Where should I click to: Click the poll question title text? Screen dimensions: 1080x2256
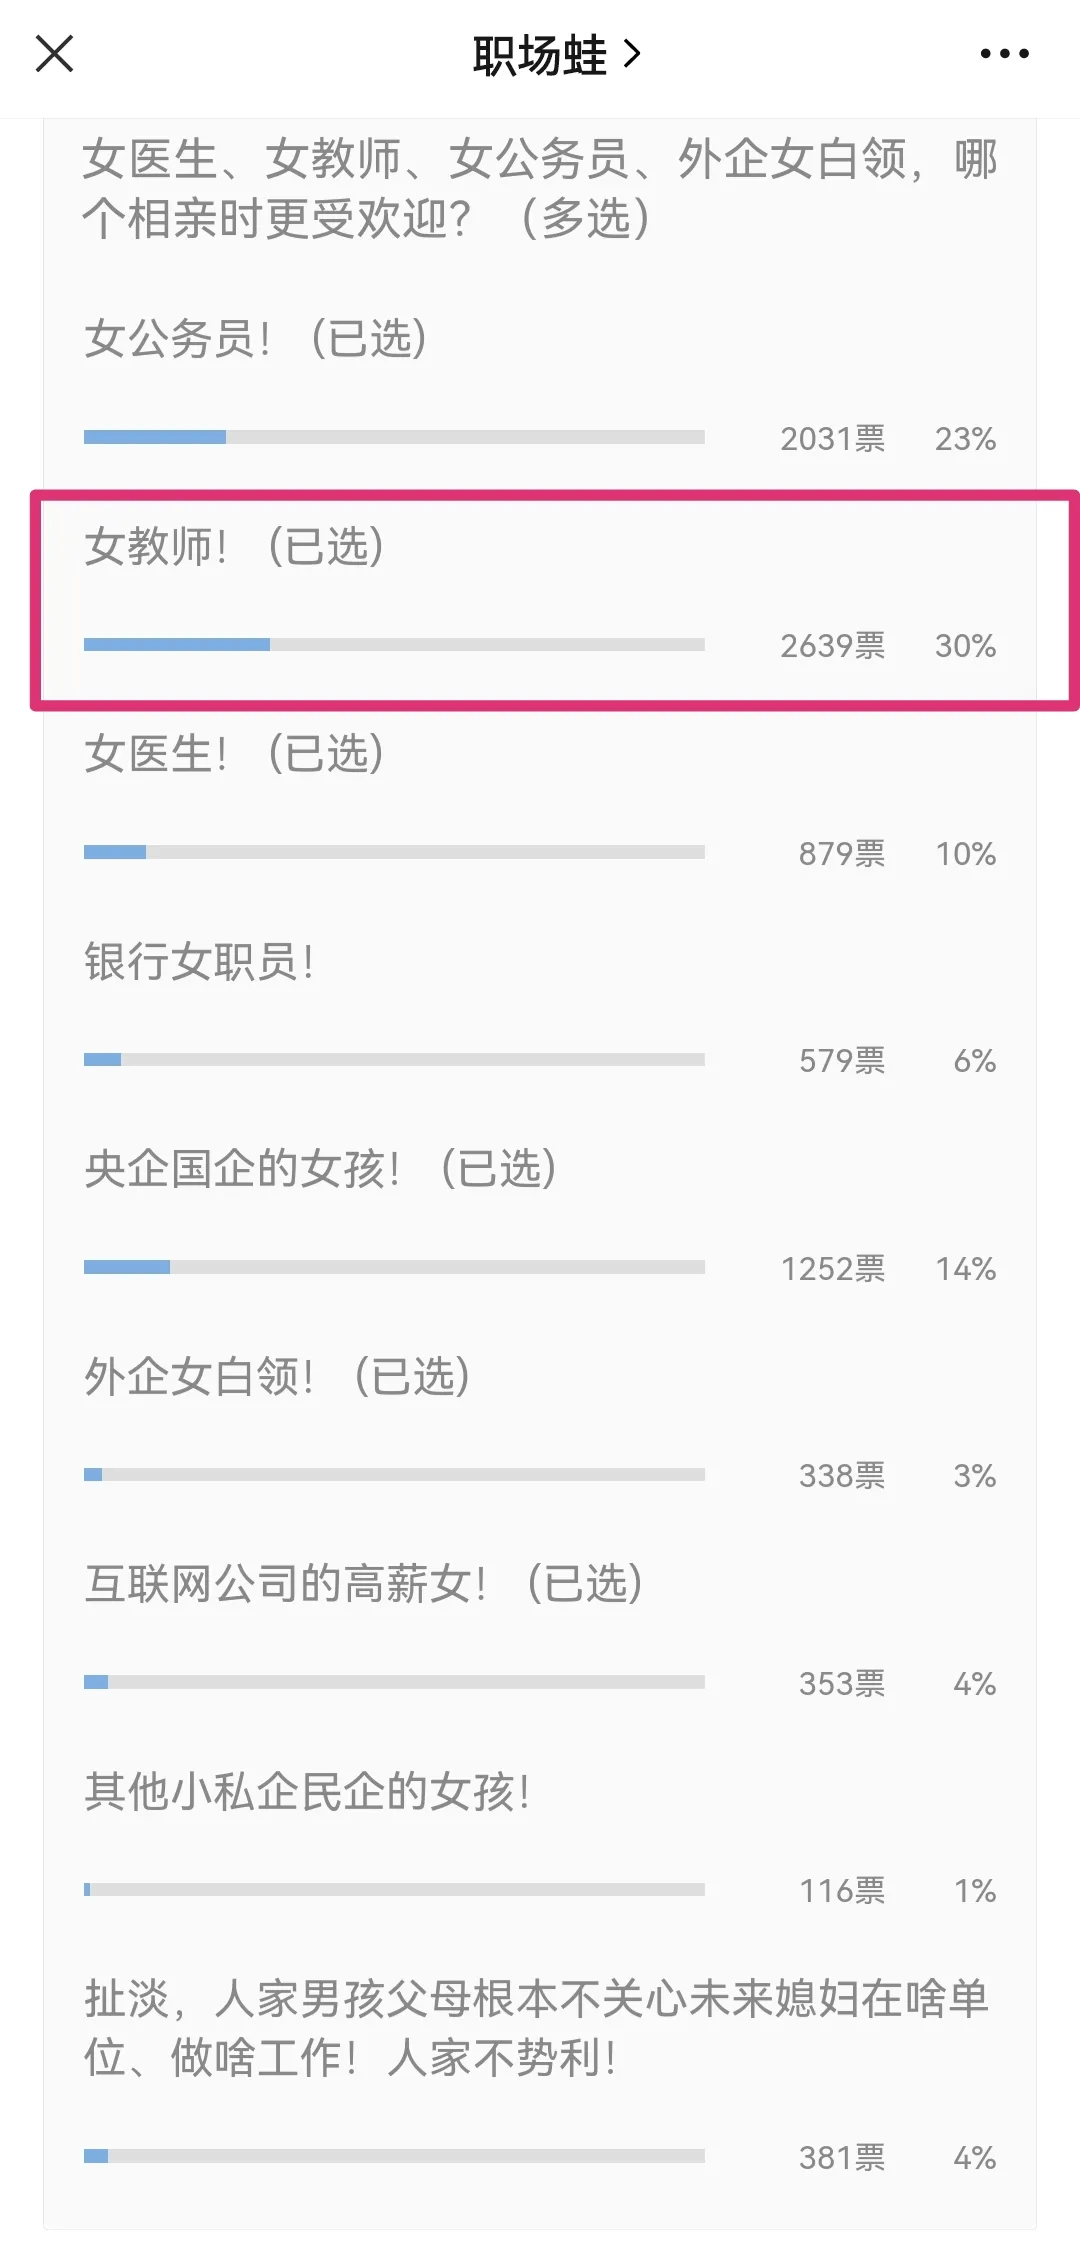[x=539, y=188]
